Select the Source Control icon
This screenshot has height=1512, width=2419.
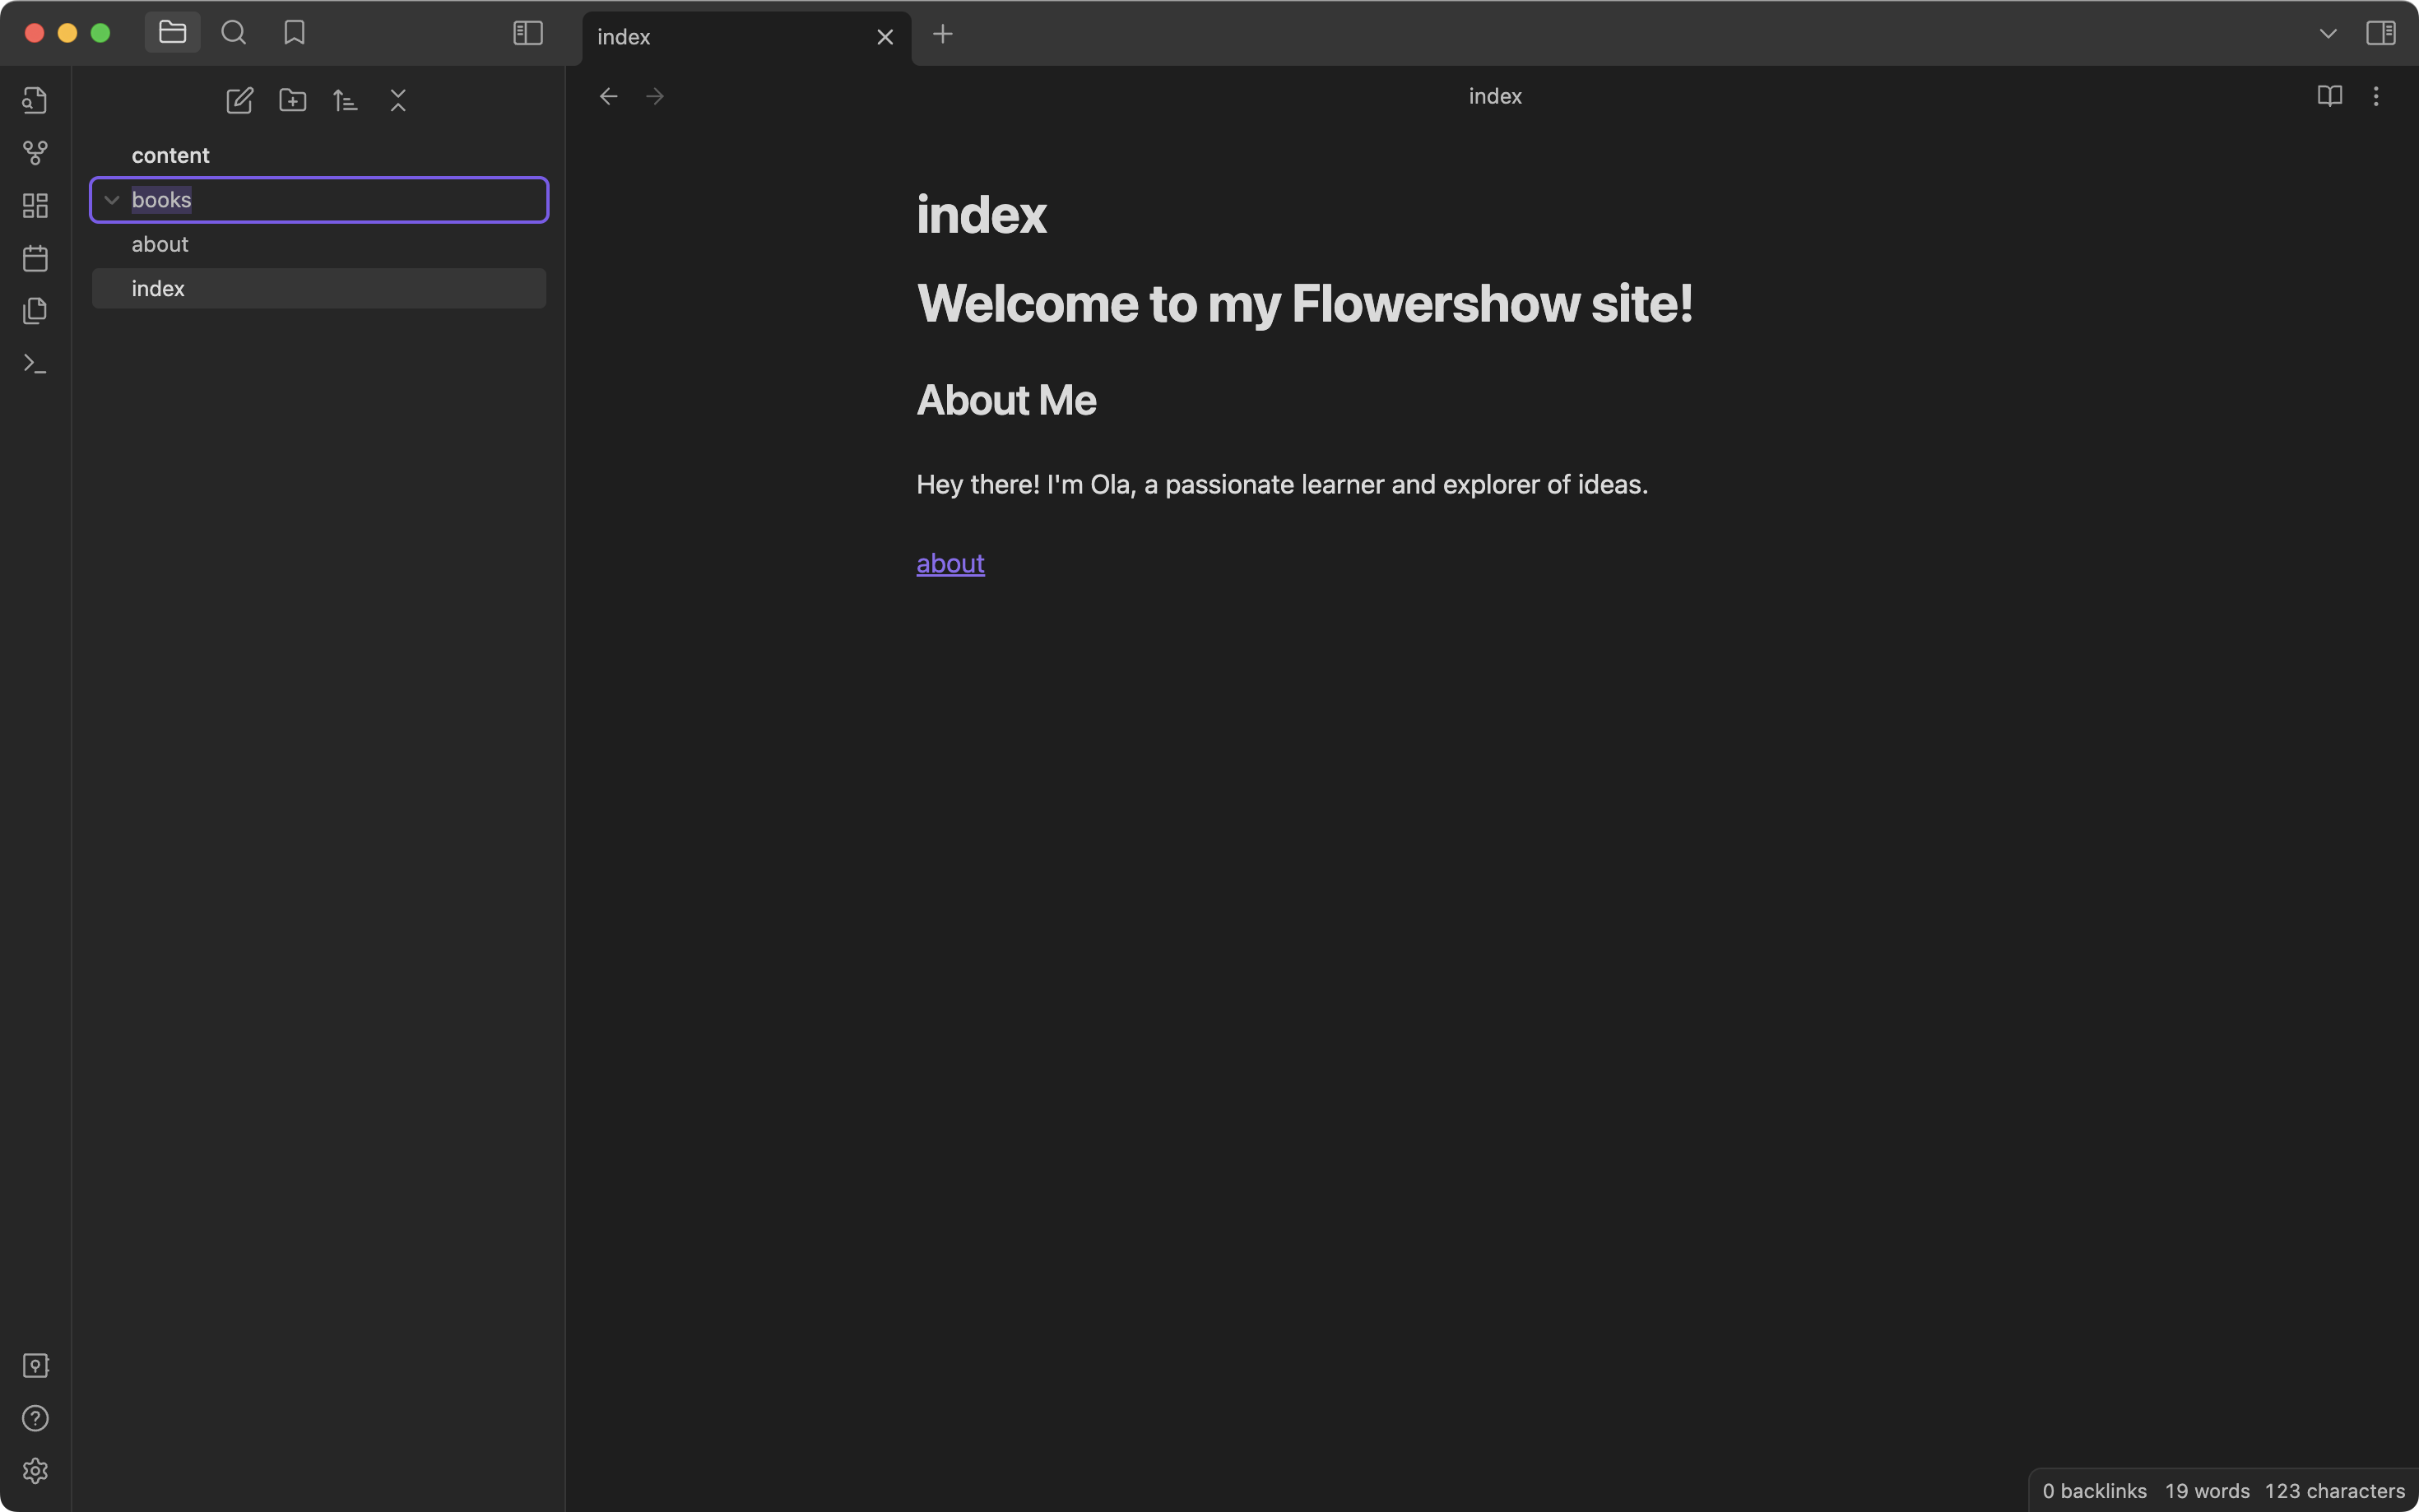click(x=35, y=153)
